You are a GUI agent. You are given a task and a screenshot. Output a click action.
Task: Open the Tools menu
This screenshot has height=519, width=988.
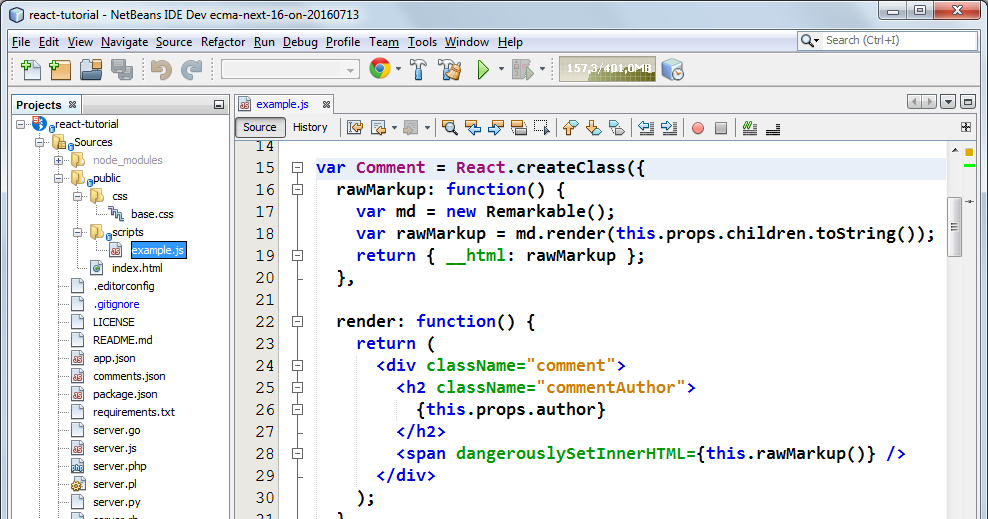click(422, 42)
